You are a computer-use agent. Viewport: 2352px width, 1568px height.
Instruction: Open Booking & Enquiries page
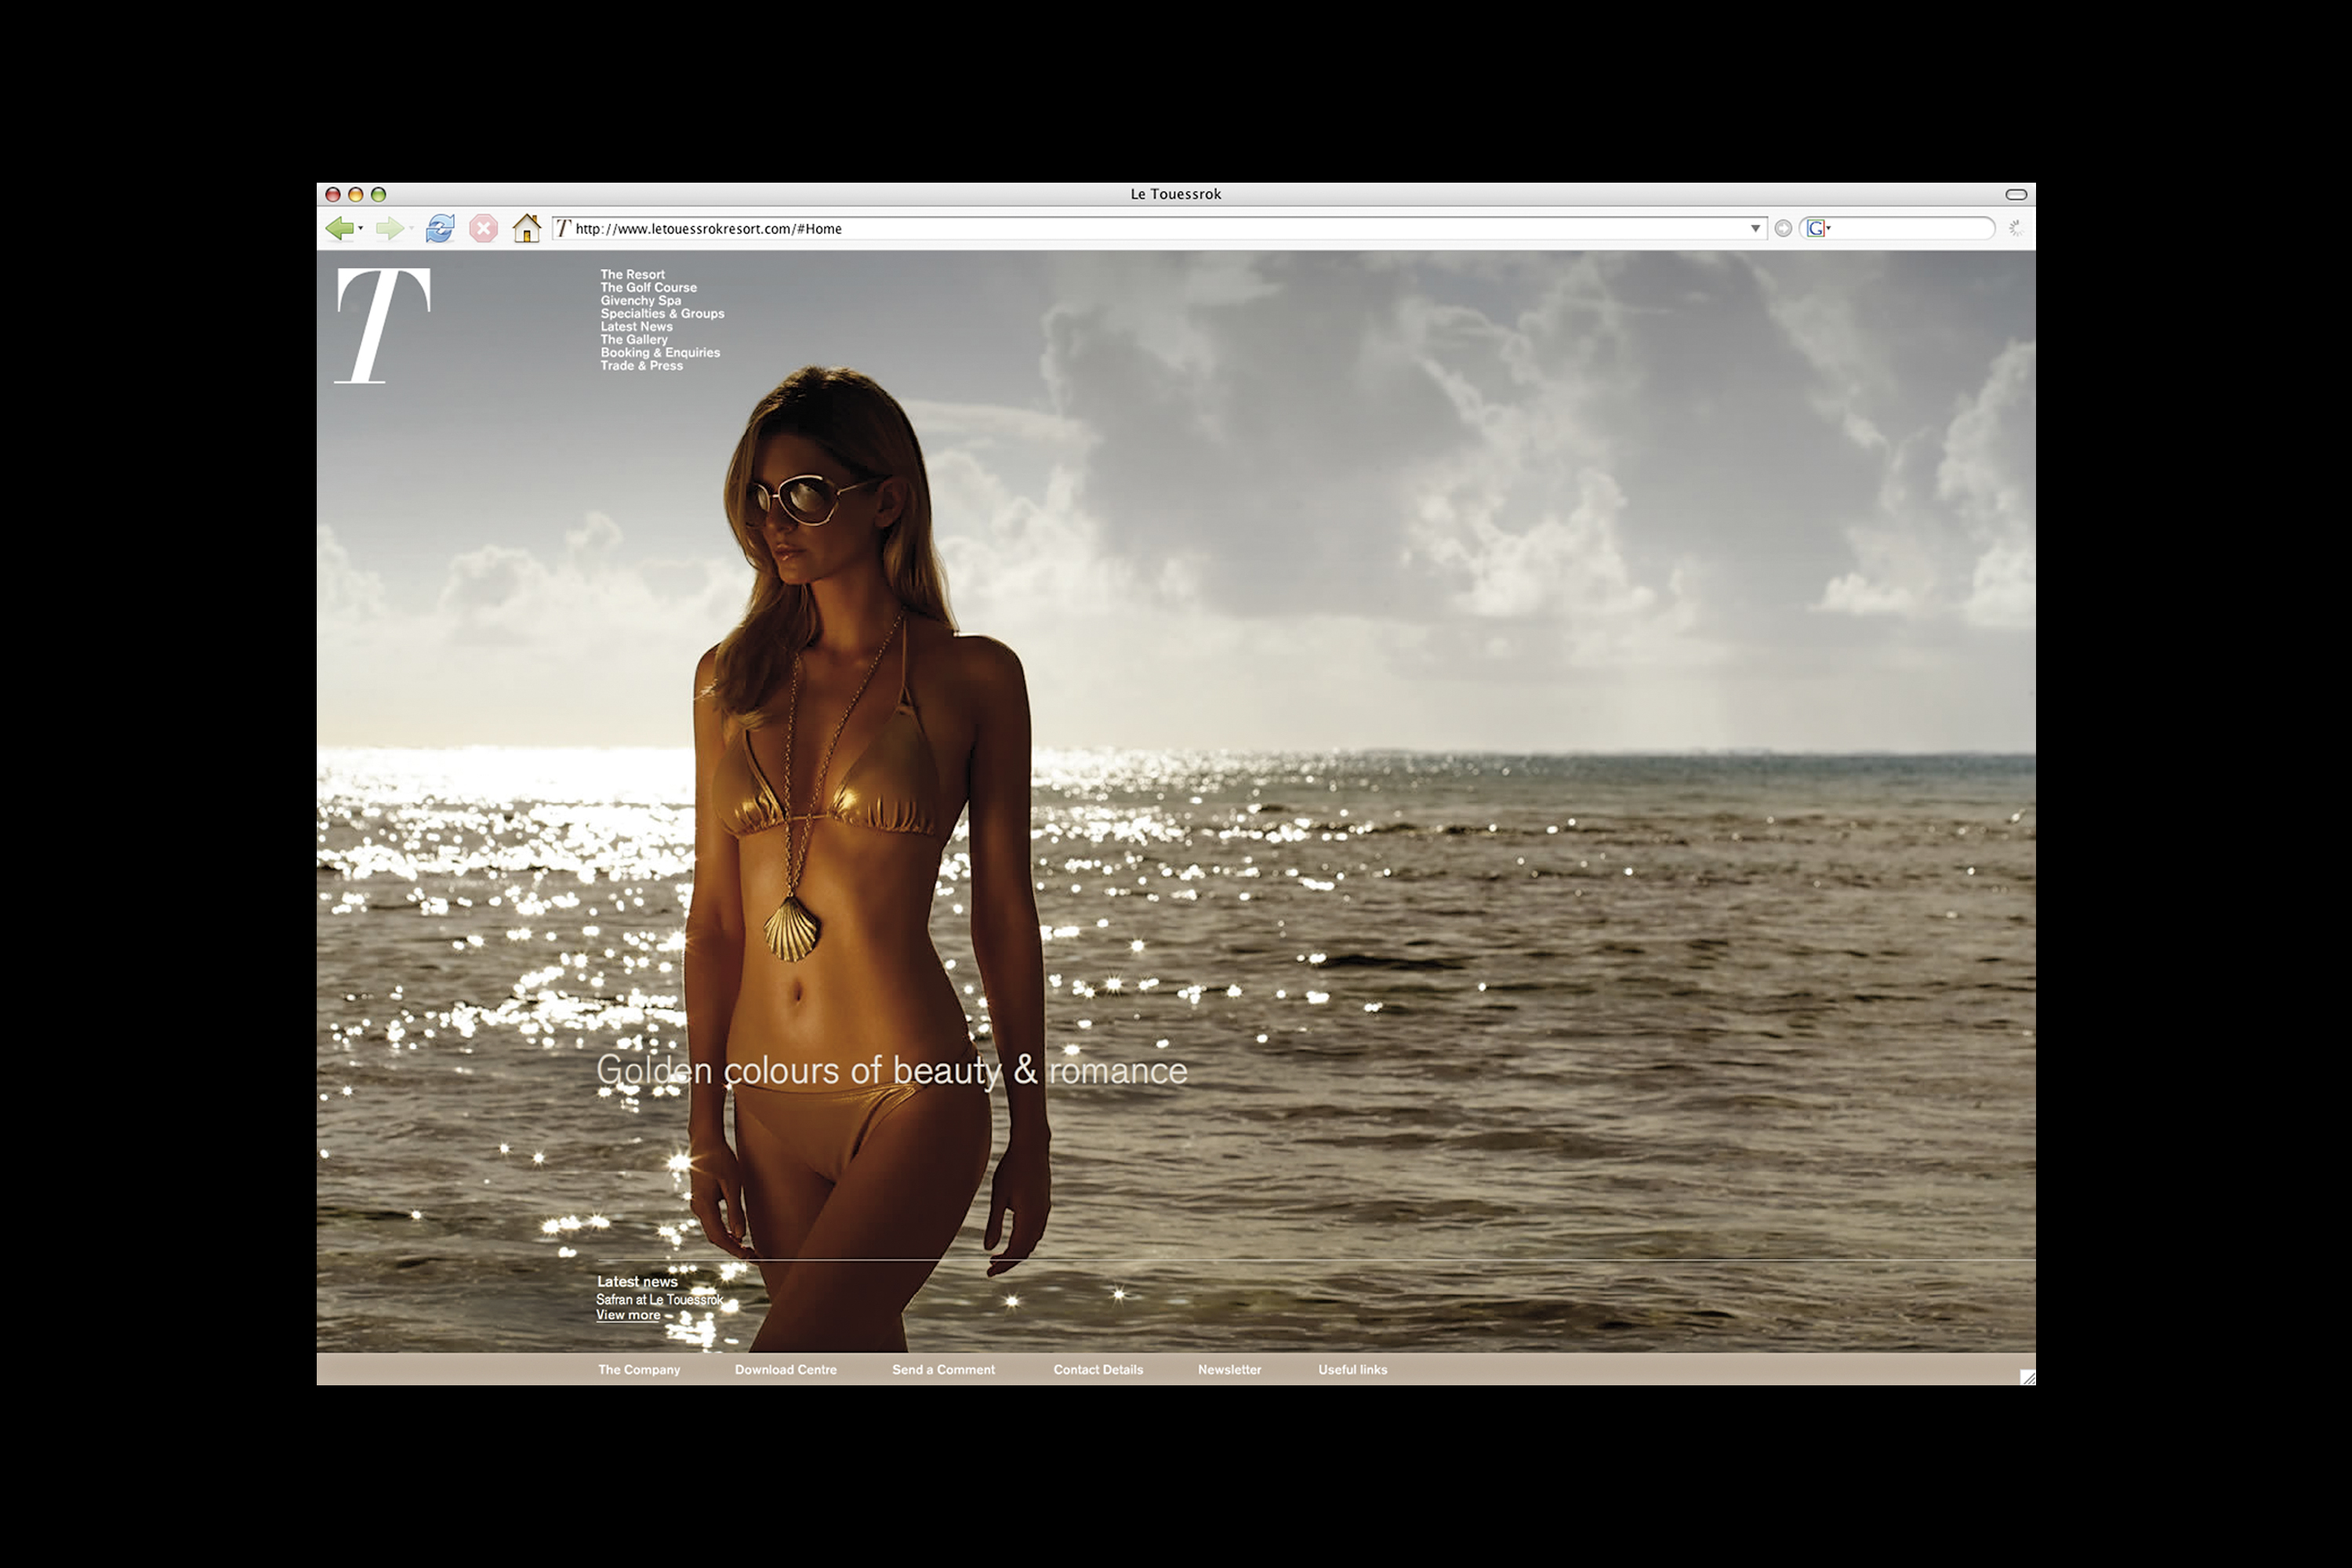click(659, 353)
